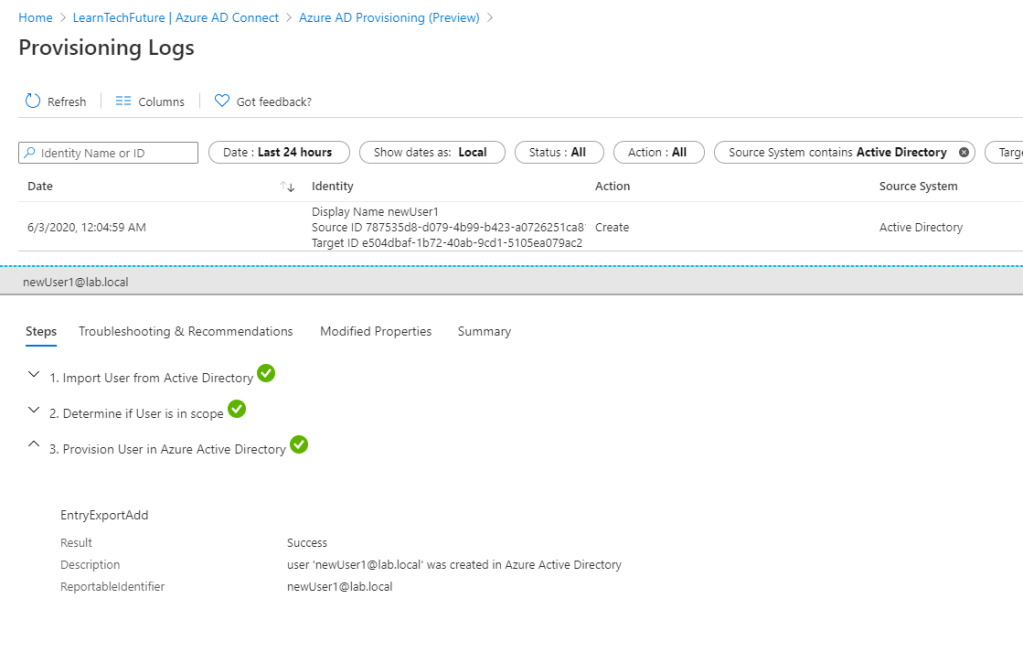
Task: Open the Action: All filter pill
Action: [x=658, y=153]
